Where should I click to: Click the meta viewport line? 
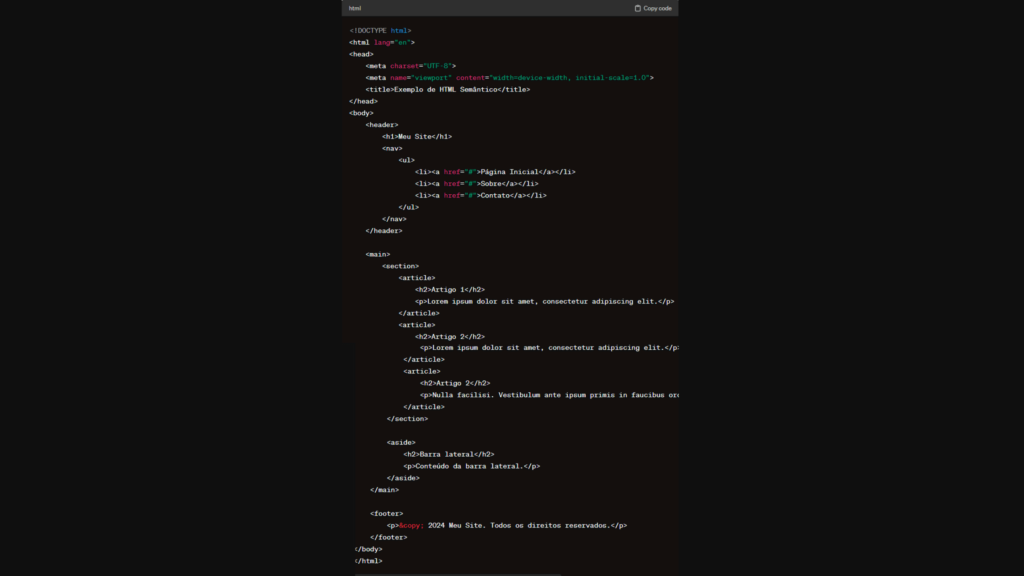tap(509, 78)
